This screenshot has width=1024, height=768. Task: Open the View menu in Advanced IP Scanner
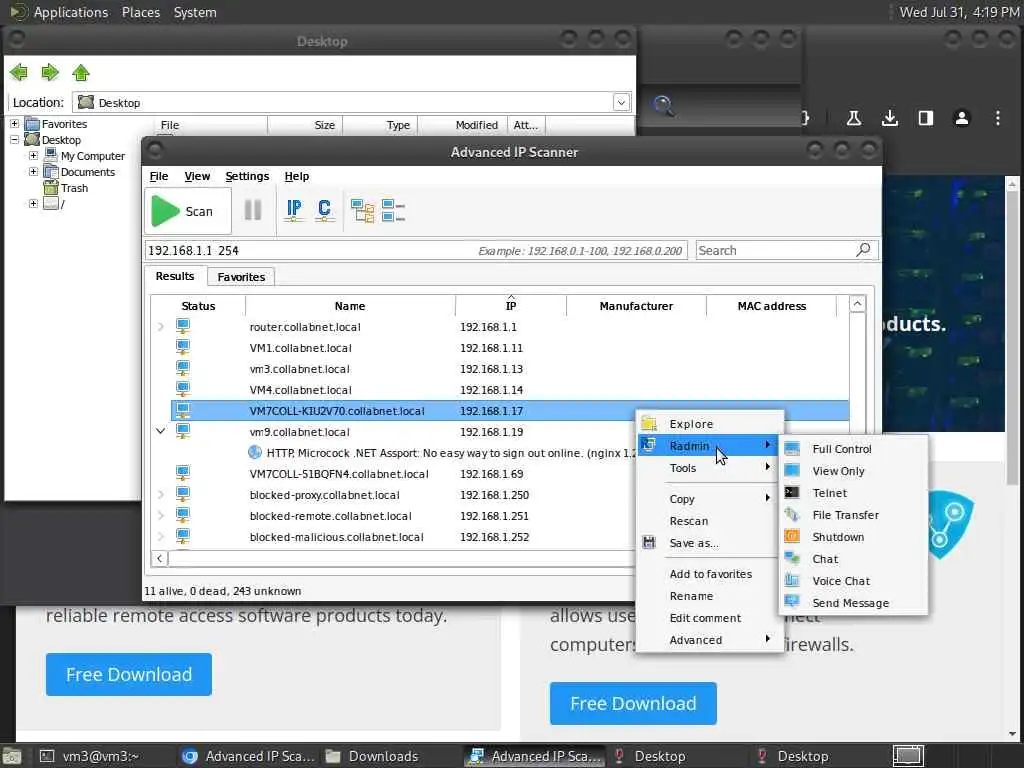[197, 176]
